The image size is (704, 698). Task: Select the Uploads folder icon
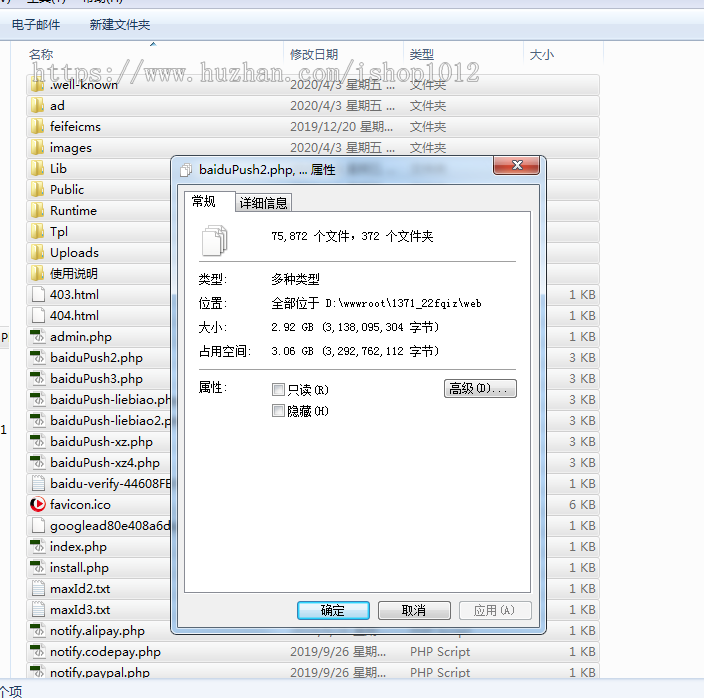click(x=38, y=253)
